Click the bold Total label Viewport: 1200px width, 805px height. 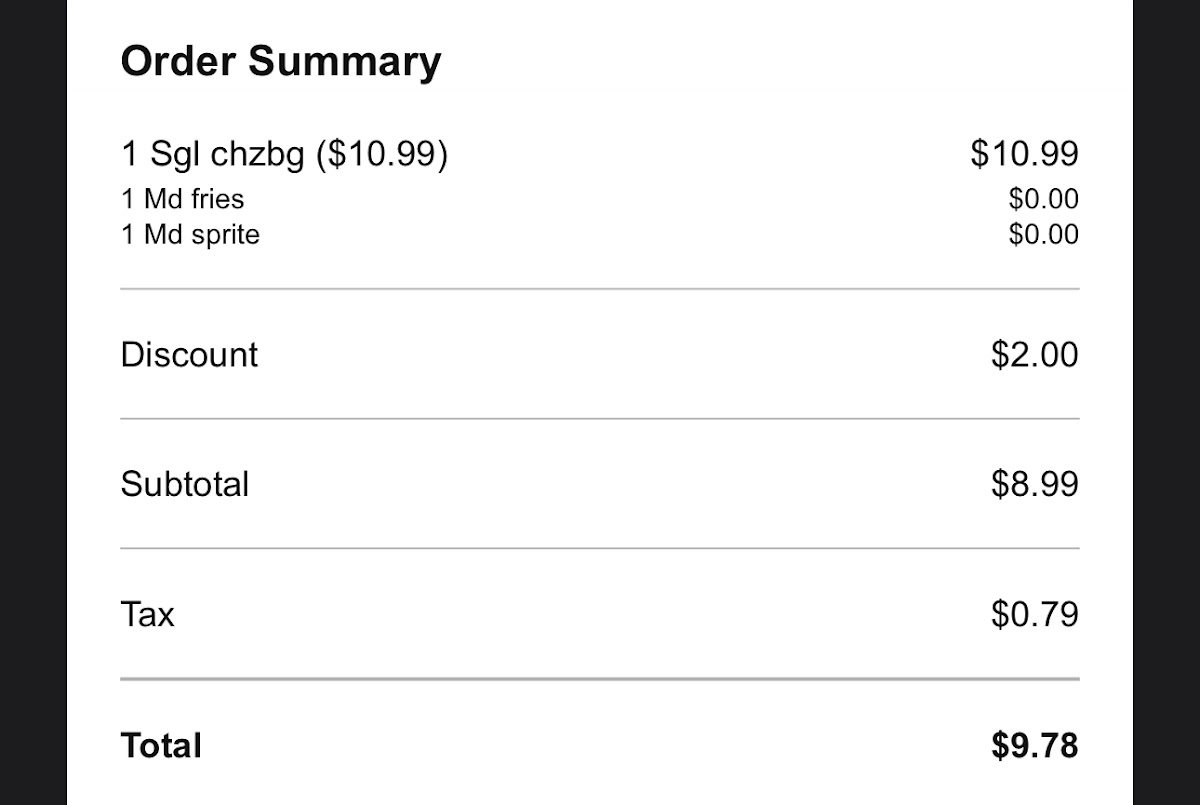(161, 746)
